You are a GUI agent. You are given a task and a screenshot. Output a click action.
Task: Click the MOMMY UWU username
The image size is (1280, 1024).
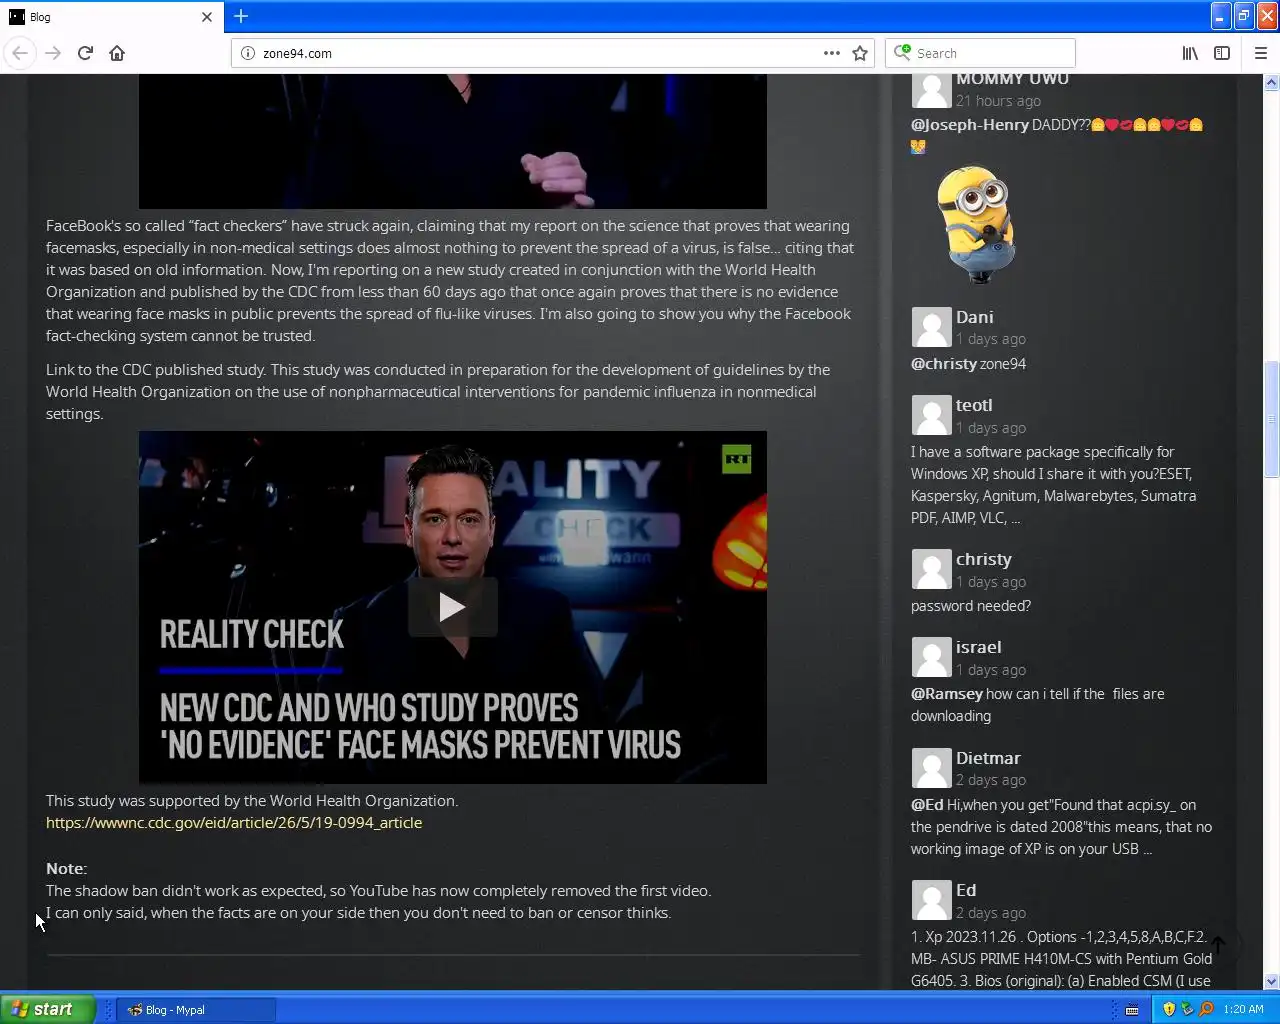click(1012, 80)
